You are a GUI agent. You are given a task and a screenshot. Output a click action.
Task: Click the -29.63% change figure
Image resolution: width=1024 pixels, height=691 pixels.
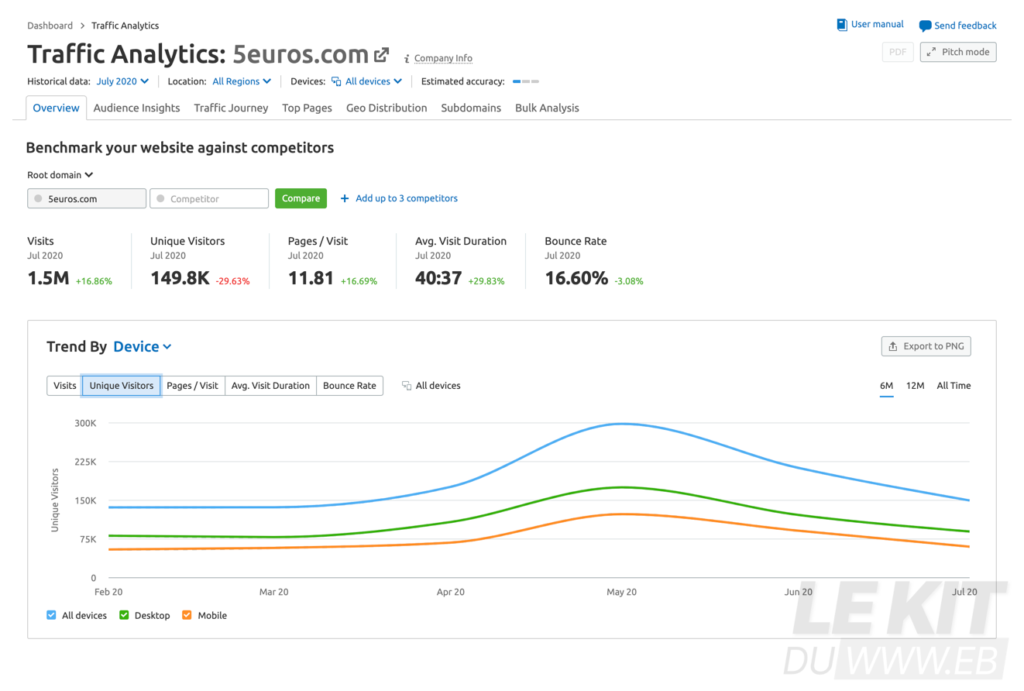(232, 281)
